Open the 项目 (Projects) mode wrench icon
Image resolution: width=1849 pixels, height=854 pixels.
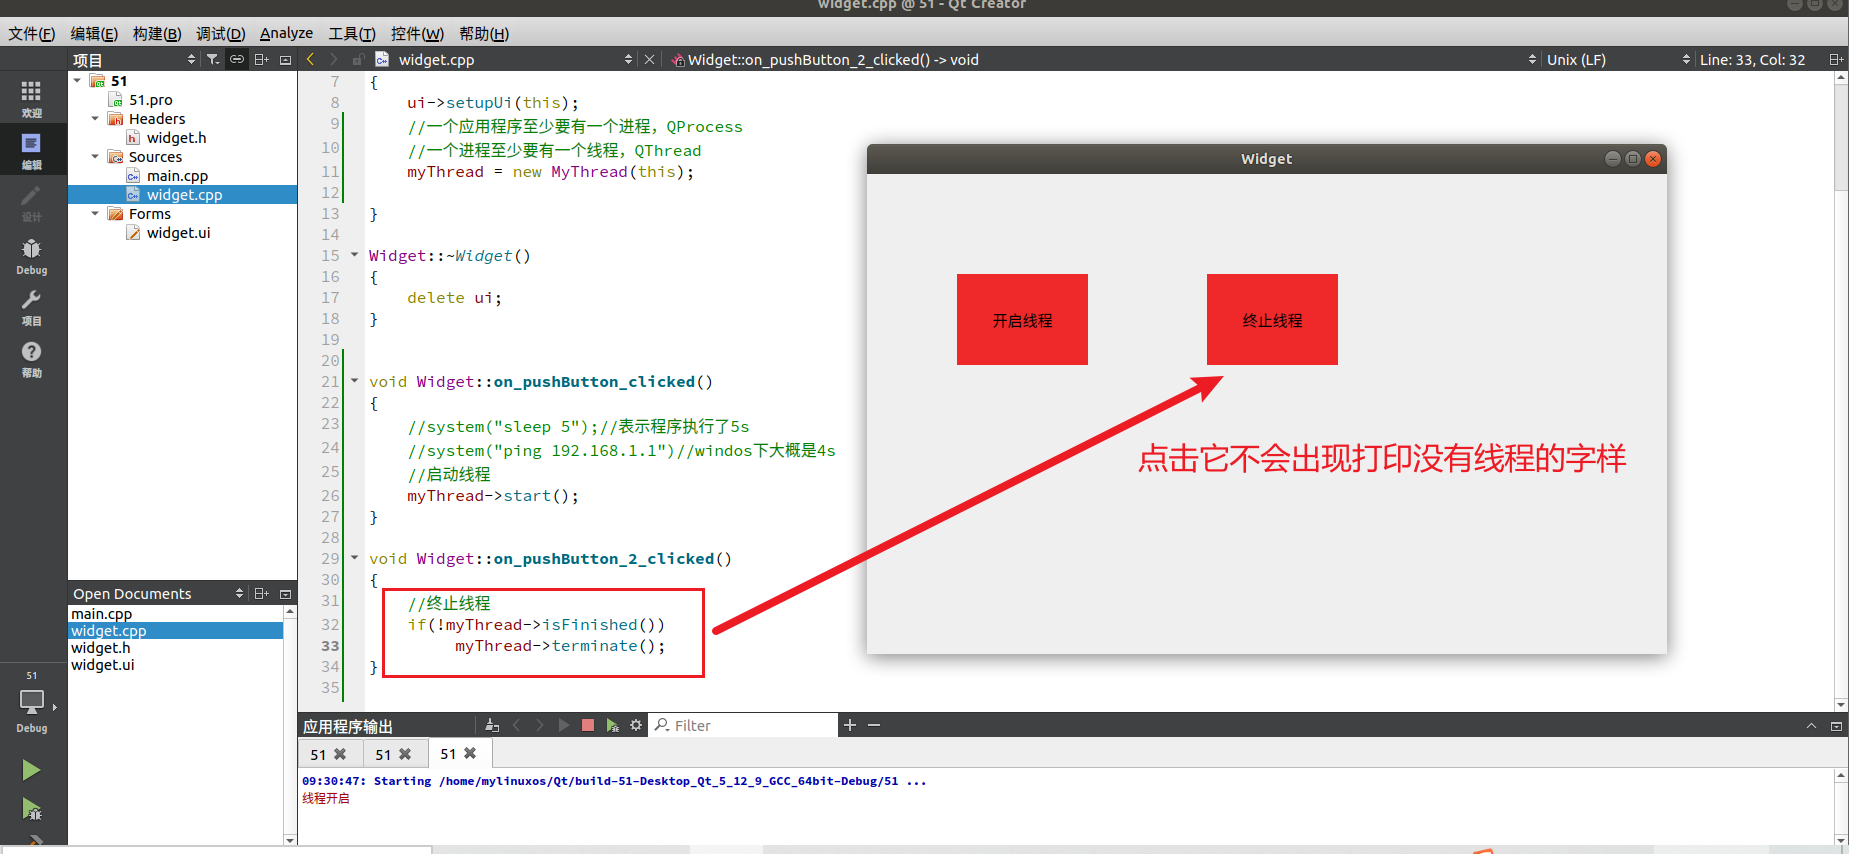31,307
